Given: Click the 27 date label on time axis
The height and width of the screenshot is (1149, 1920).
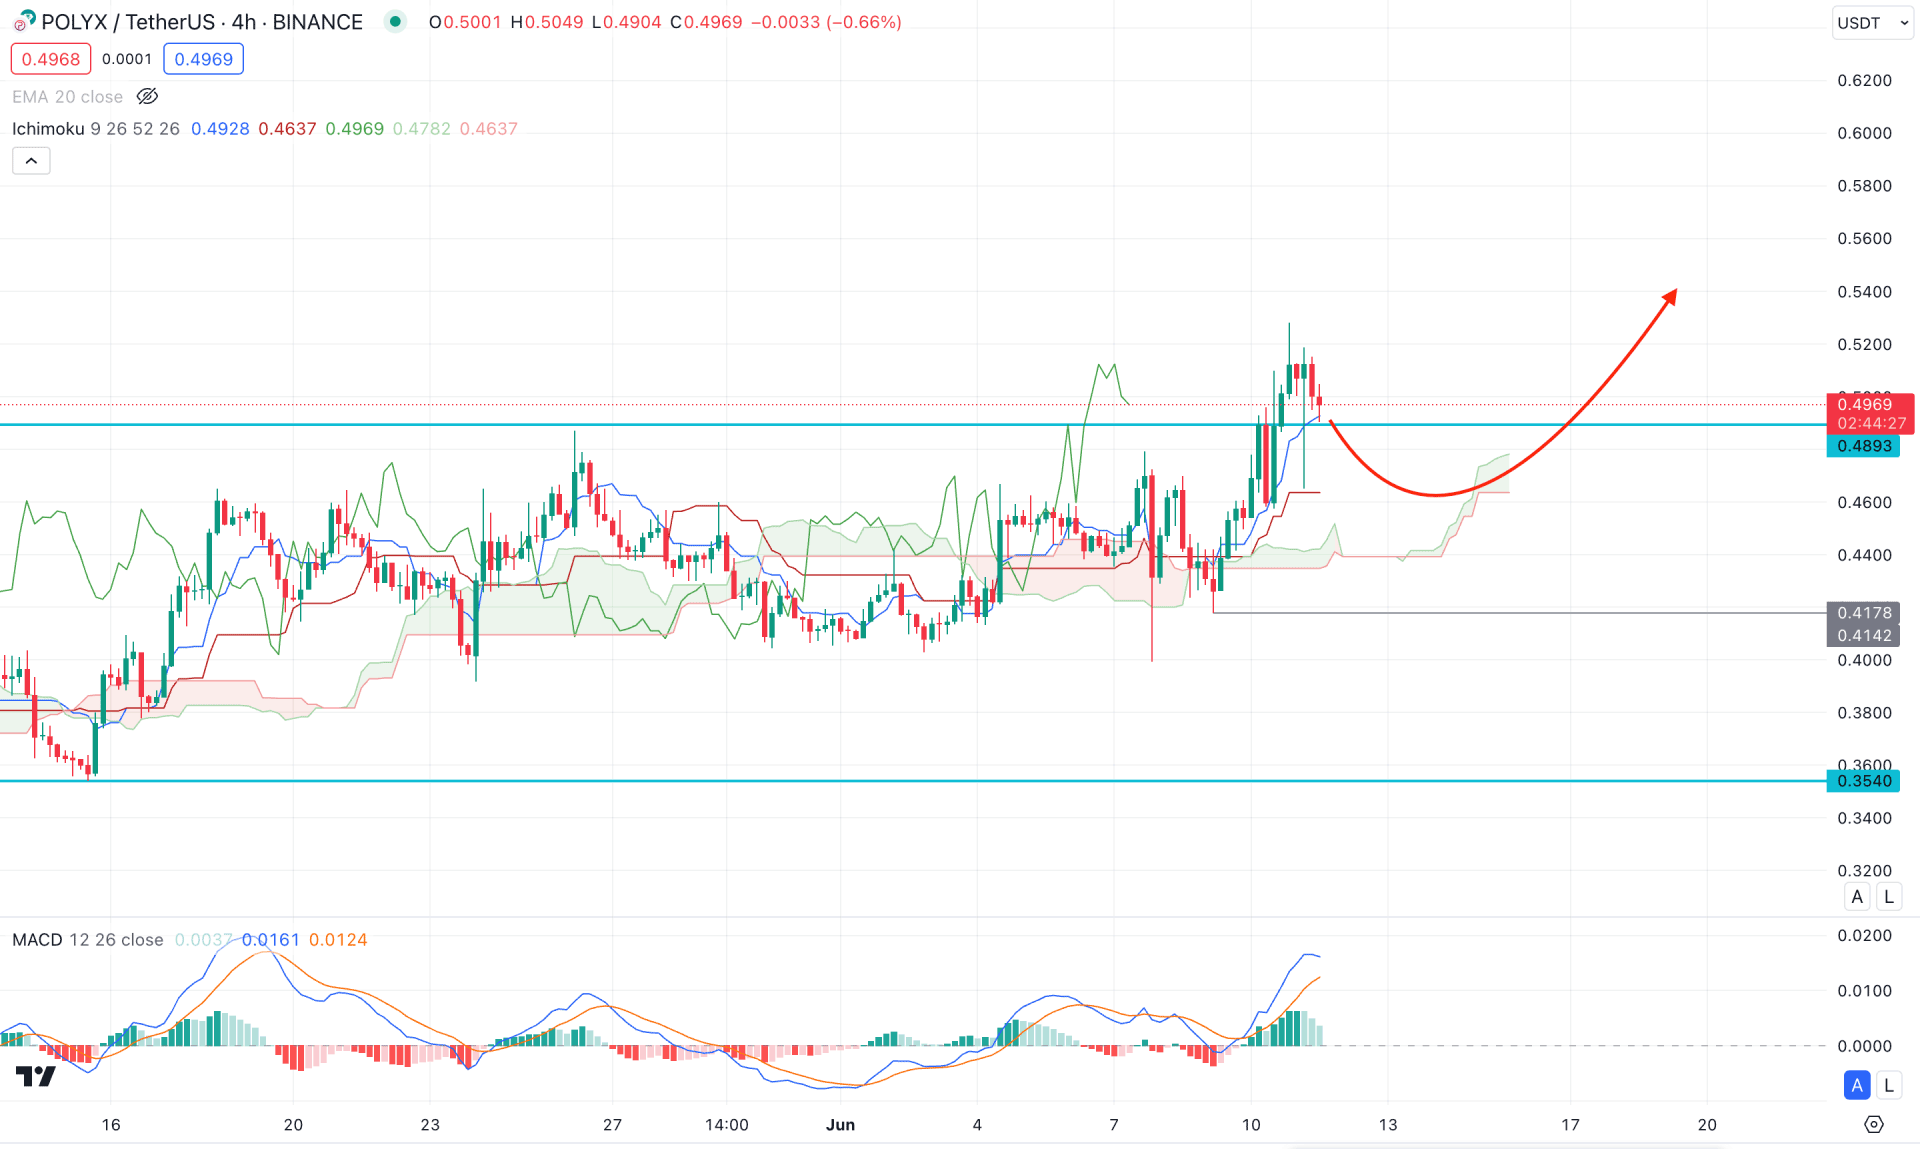Looking at the screenshot, I should click(x=612, y=1125).
